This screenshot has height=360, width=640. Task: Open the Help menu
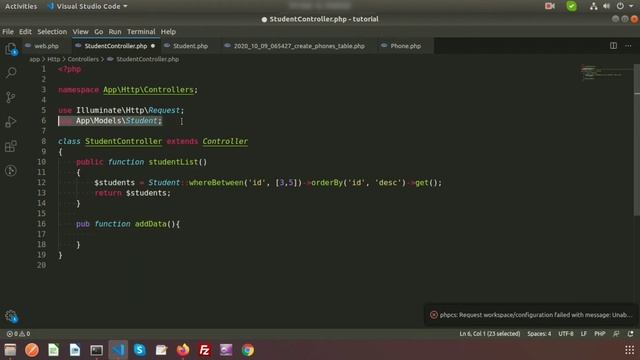click(x=168, y=31)
